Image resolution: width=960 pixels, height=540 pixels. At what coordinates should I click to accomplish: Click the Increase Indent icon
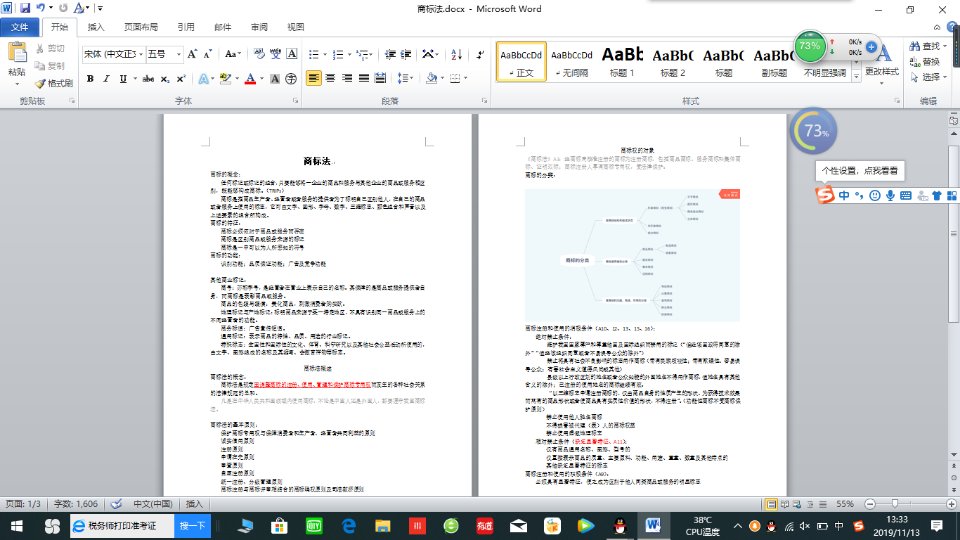(x=405, y=54)
